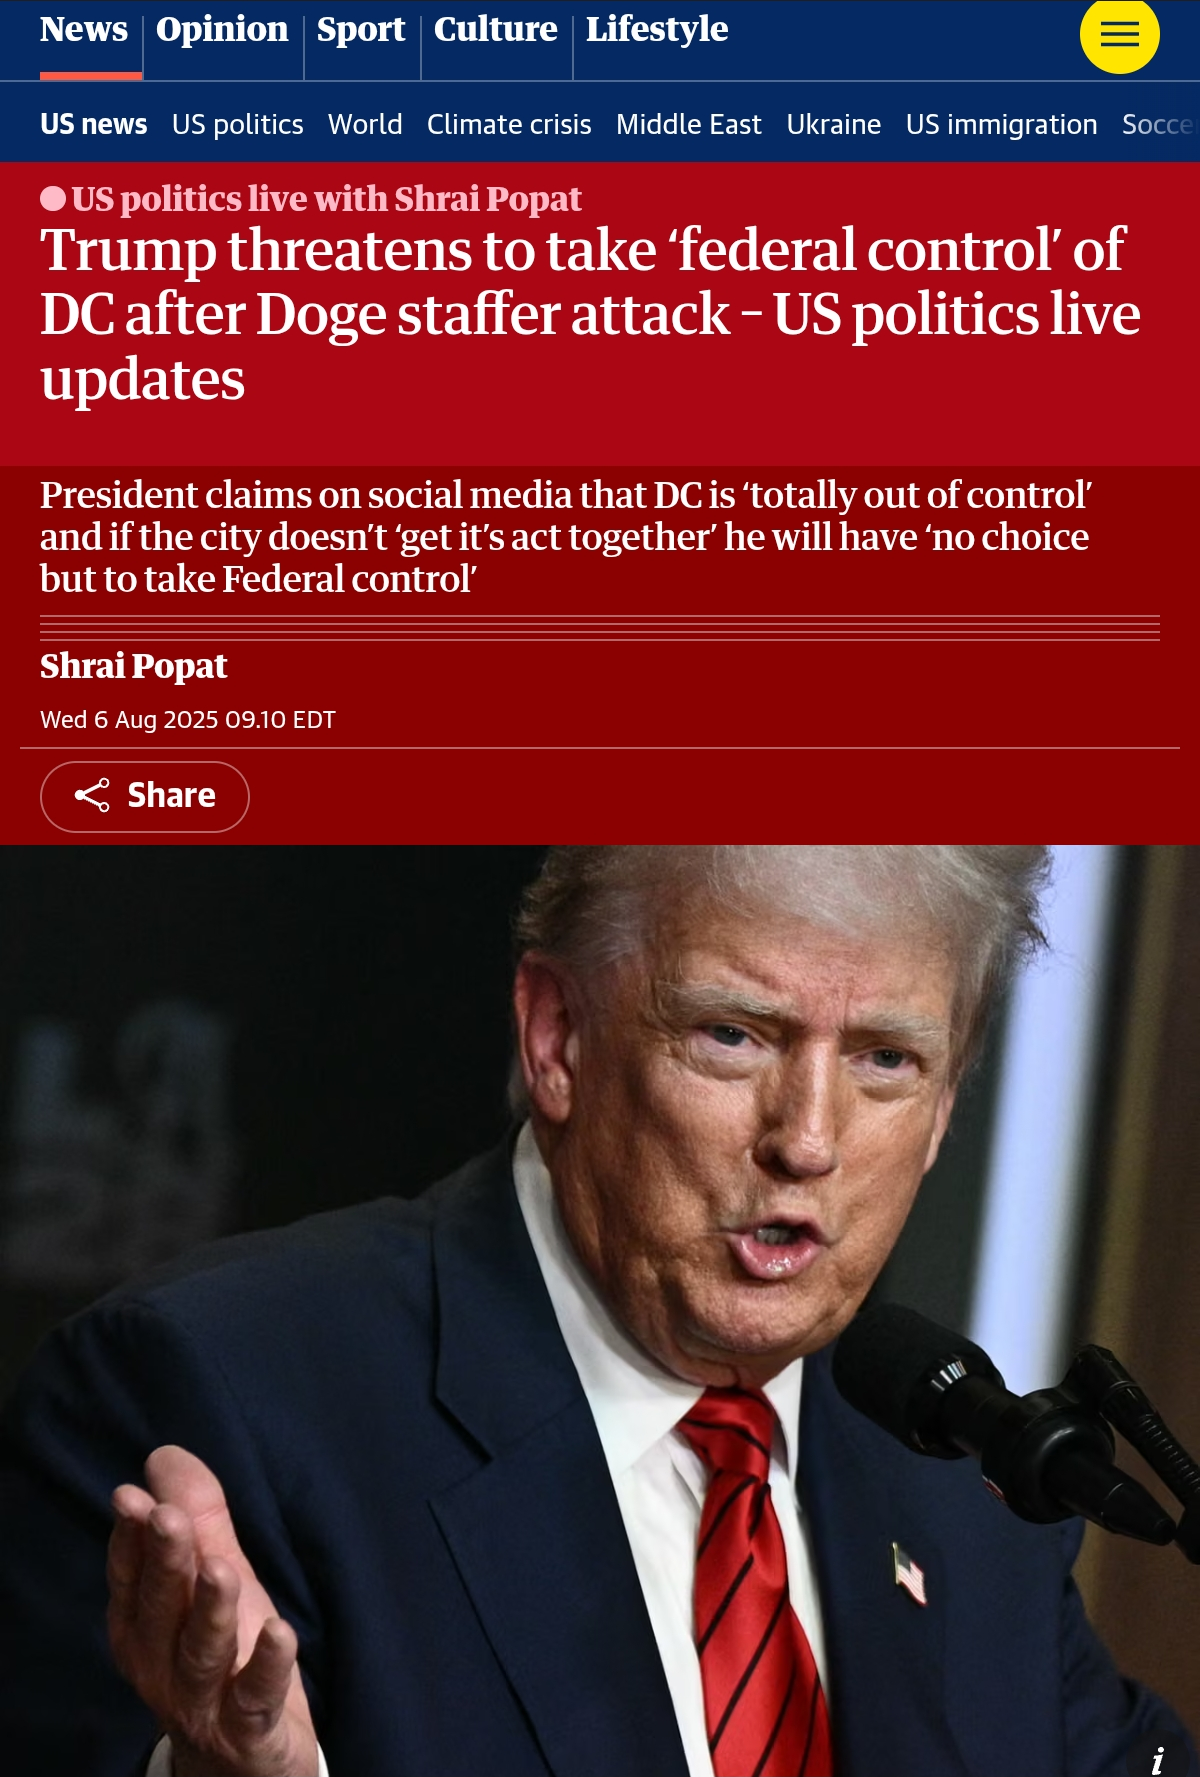Click the share icon in Share button
The width and height of the screenshot is (1200, 1777).
click(x=92, y=796)
